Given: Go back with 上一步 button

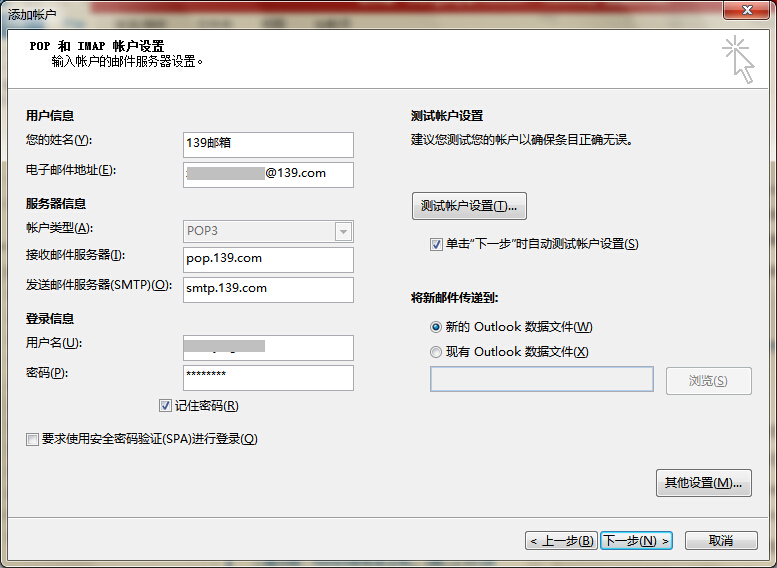Looking at the screenshot, I should [x=561, y=540].
